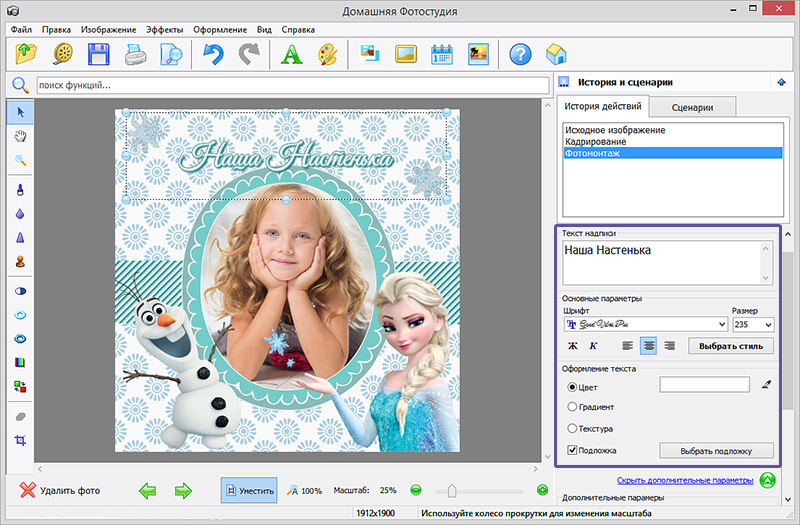The height and width of the screenshot is (525, 800).
Task: Select the Текстура radio button
Action: click(572, 429)
